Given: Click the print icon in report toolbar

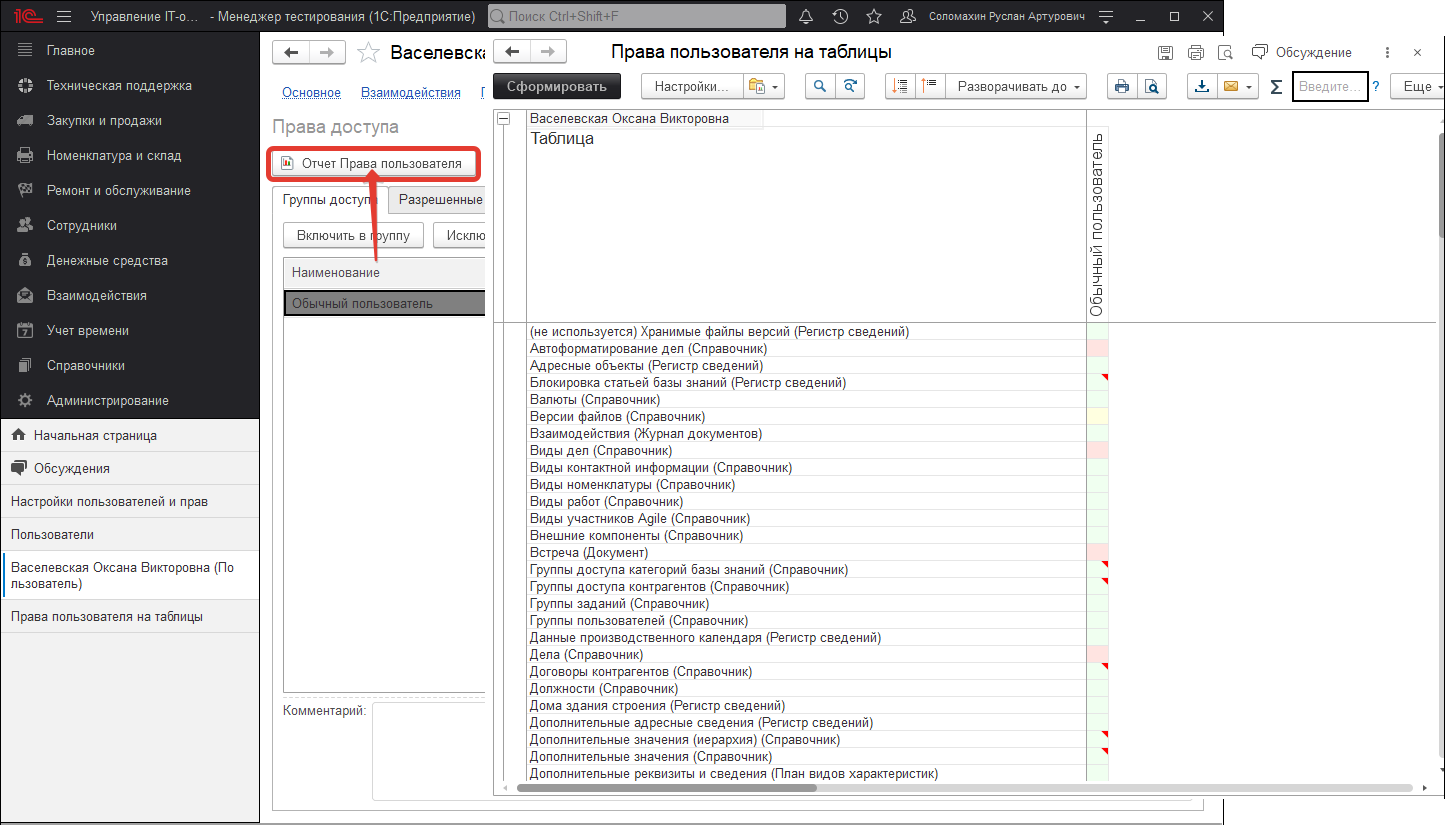Looking at the screenshot, I should [x=1121, y=87].
